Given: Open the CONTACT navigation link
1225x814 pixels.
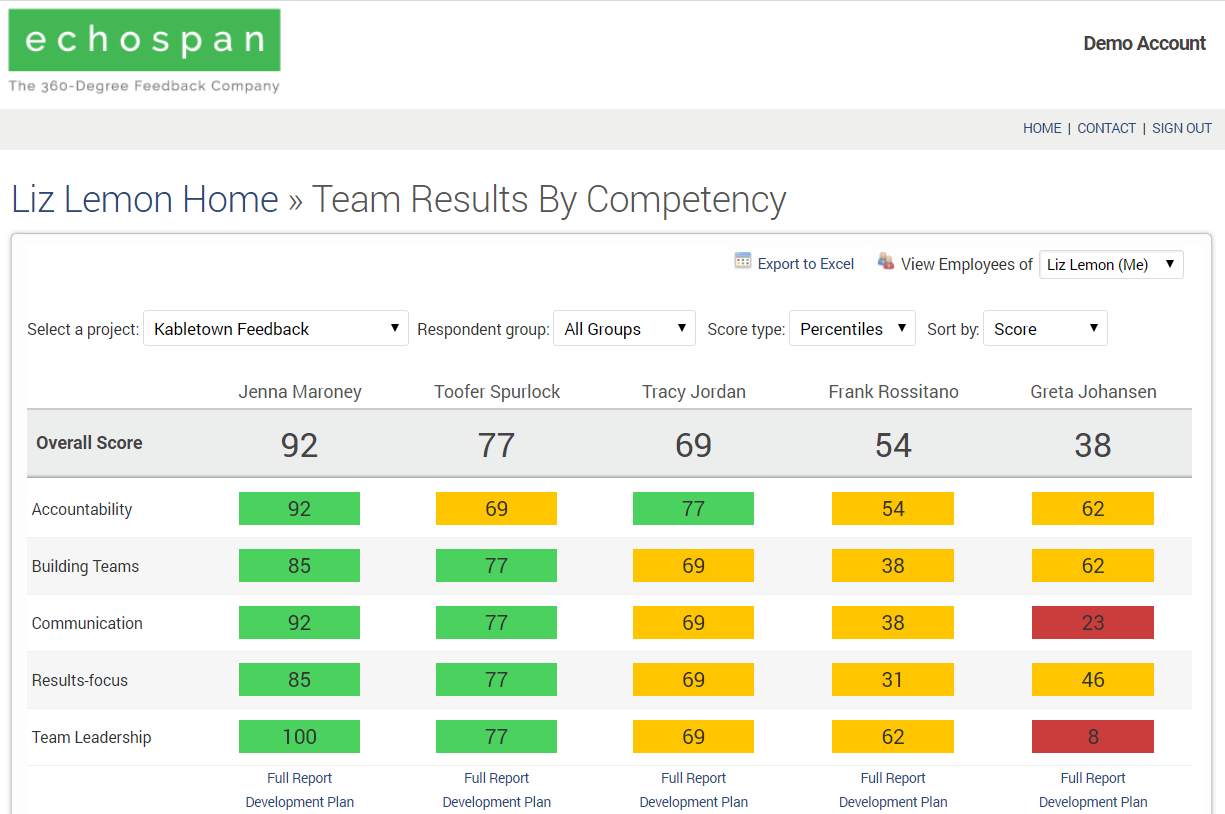Looking at the screenshot, I should [1106, 128].
